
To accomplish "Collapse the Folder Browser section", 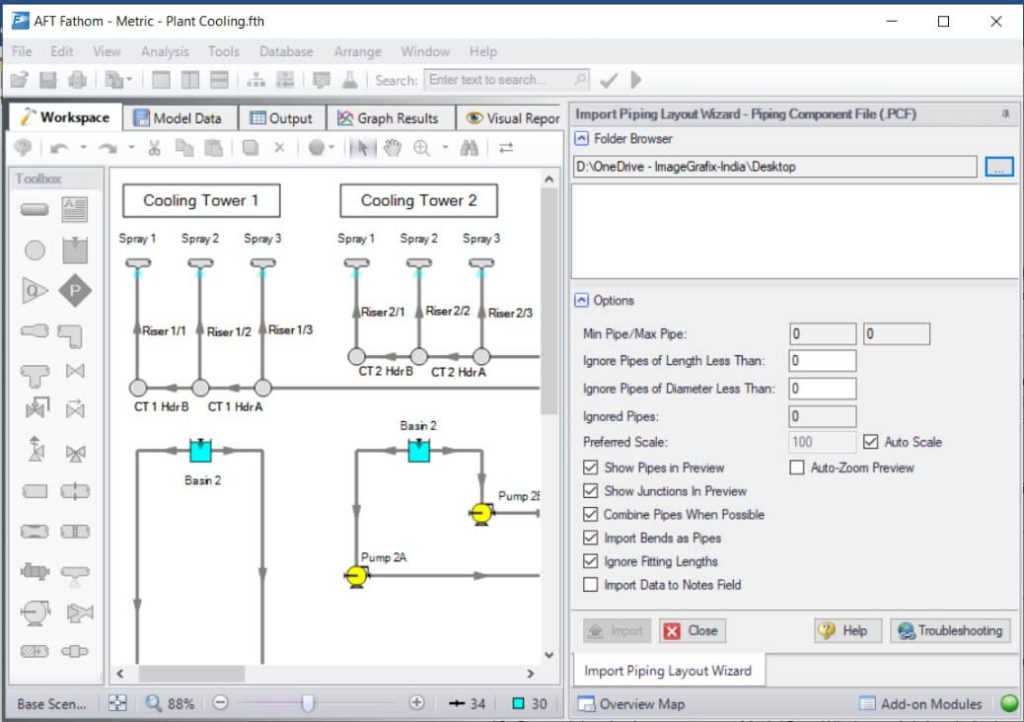I will (x=581, y=138).
